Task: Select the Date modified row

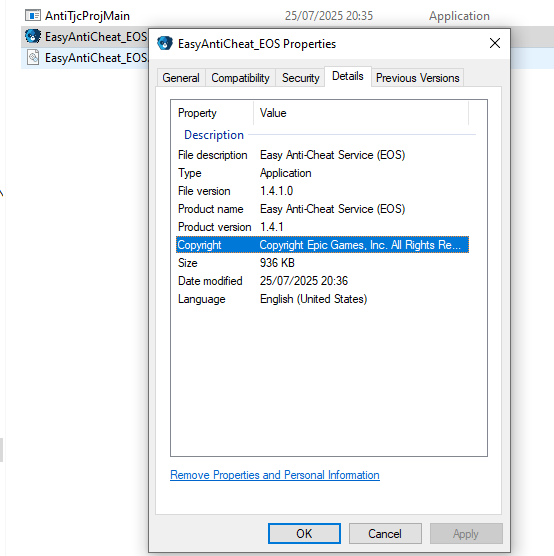Action: click(x=322, y=281)
